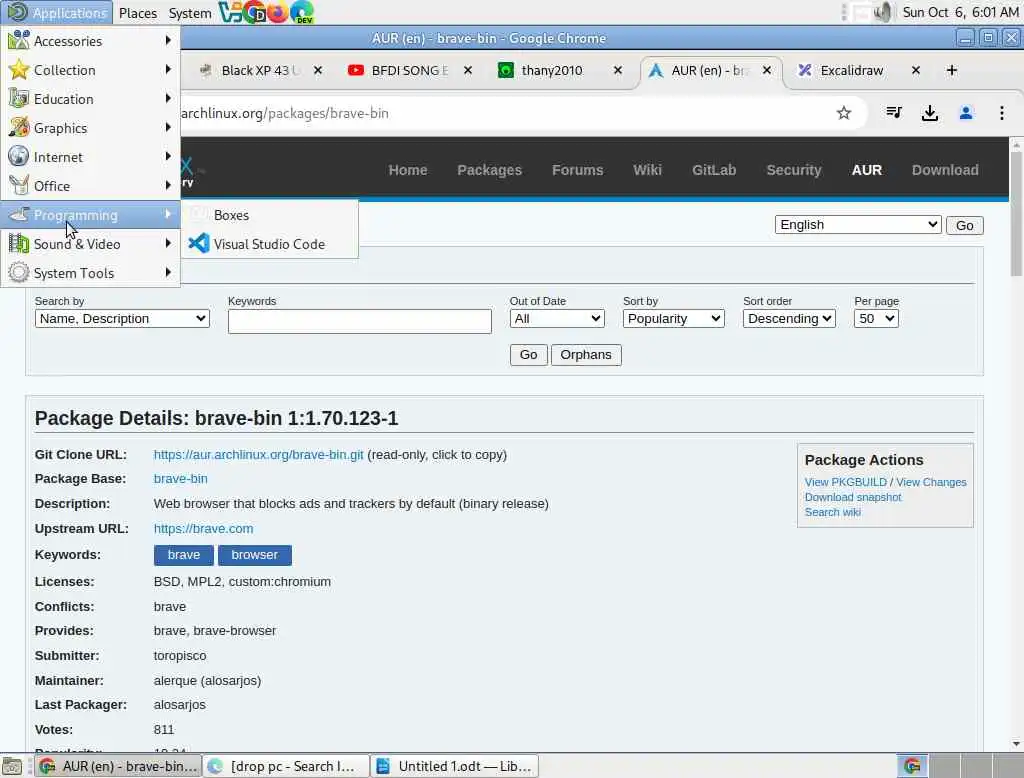Click Keywords search input field
This screenshot has width=1024, height=778.
[x=359, y=321]
